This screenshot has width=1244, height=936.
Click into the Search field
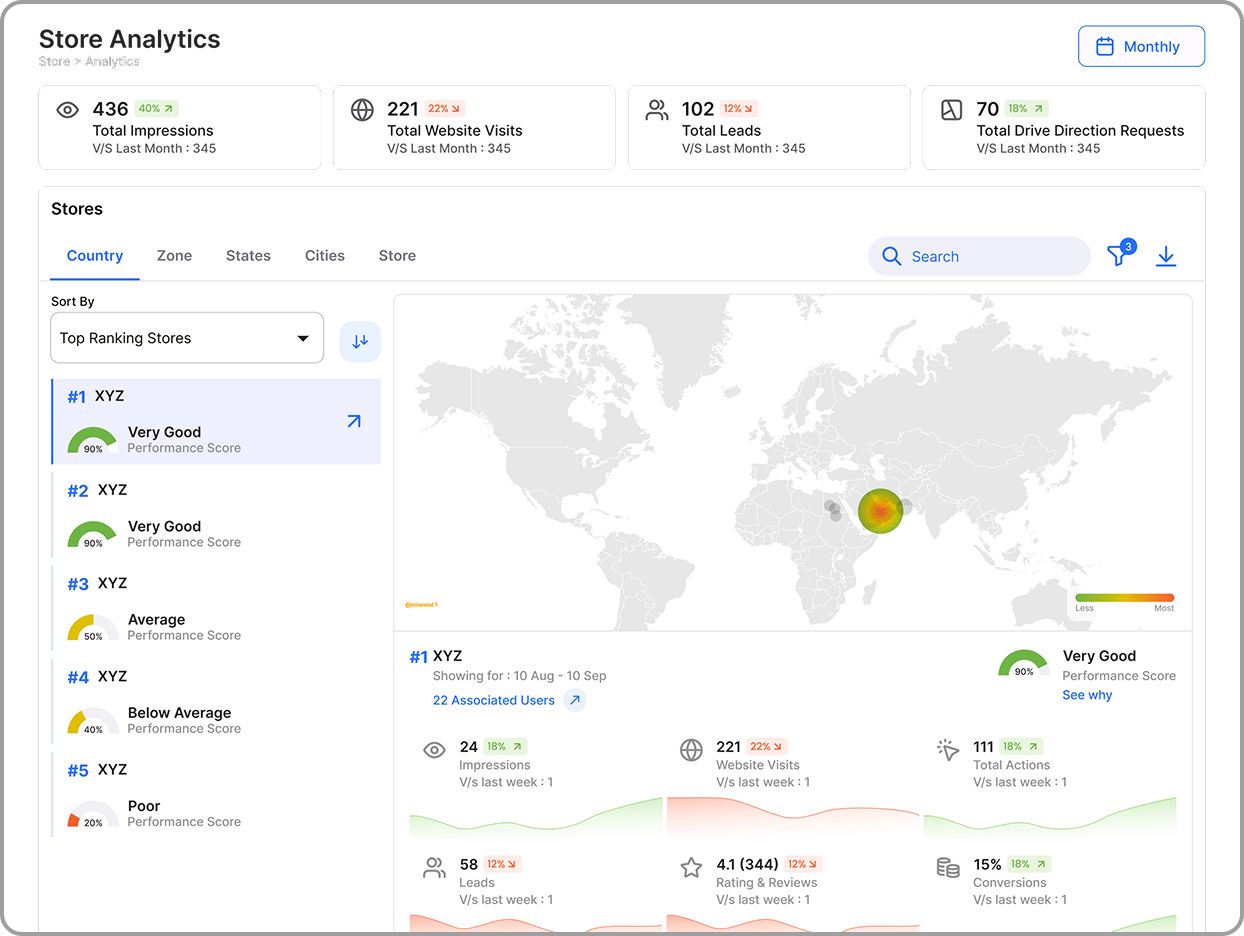point(990,257)
